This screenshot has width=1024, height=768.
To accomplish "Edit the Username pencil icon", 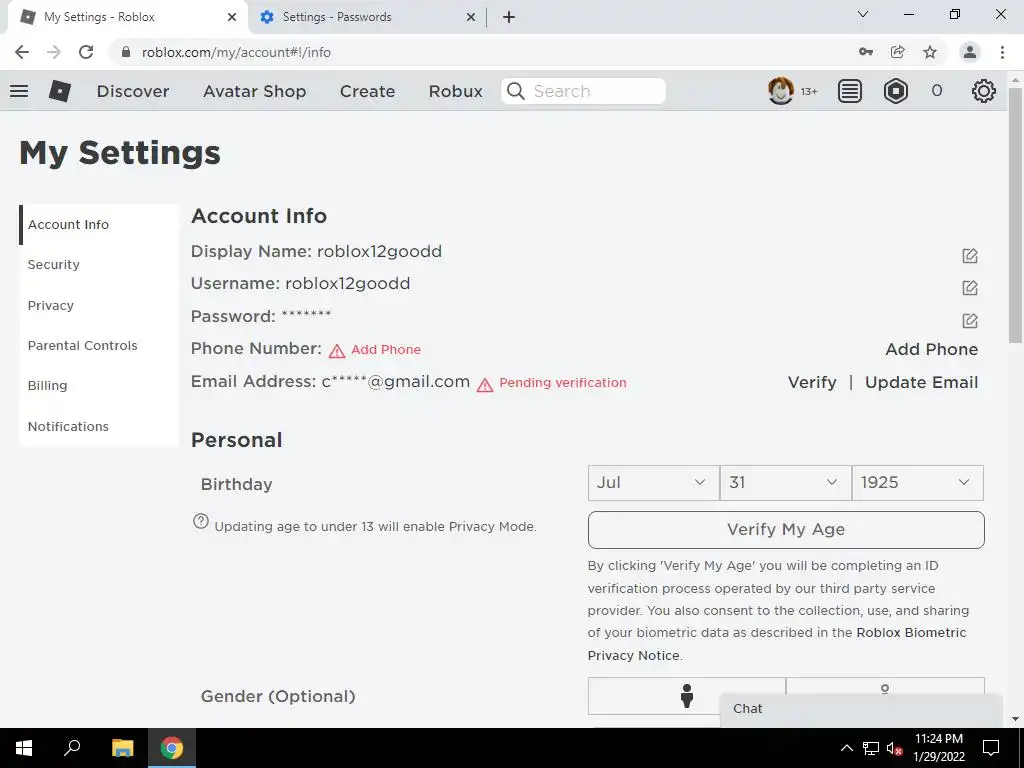I will point(970,287).
